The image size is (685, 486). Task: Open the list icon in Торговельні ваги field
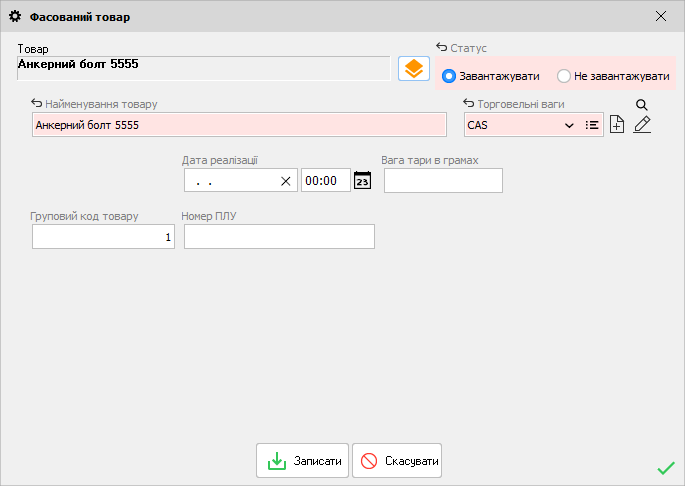click(592, 125)
